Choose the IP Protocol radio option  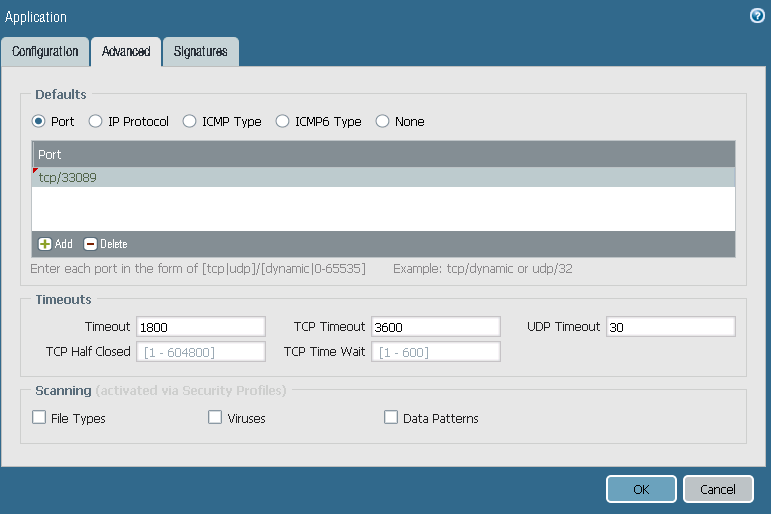click(96, 121)
